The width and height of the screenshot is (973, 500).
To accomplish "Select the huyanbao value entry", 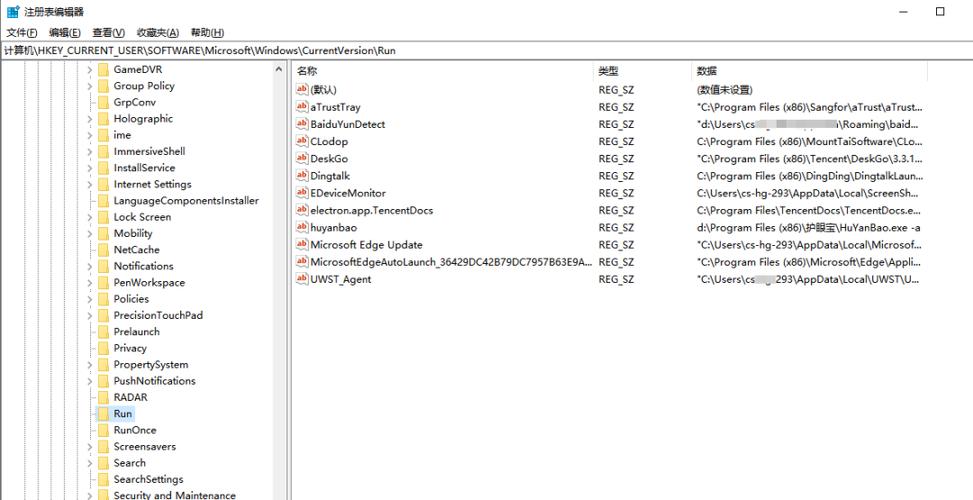I will click(x=333, y=228).
